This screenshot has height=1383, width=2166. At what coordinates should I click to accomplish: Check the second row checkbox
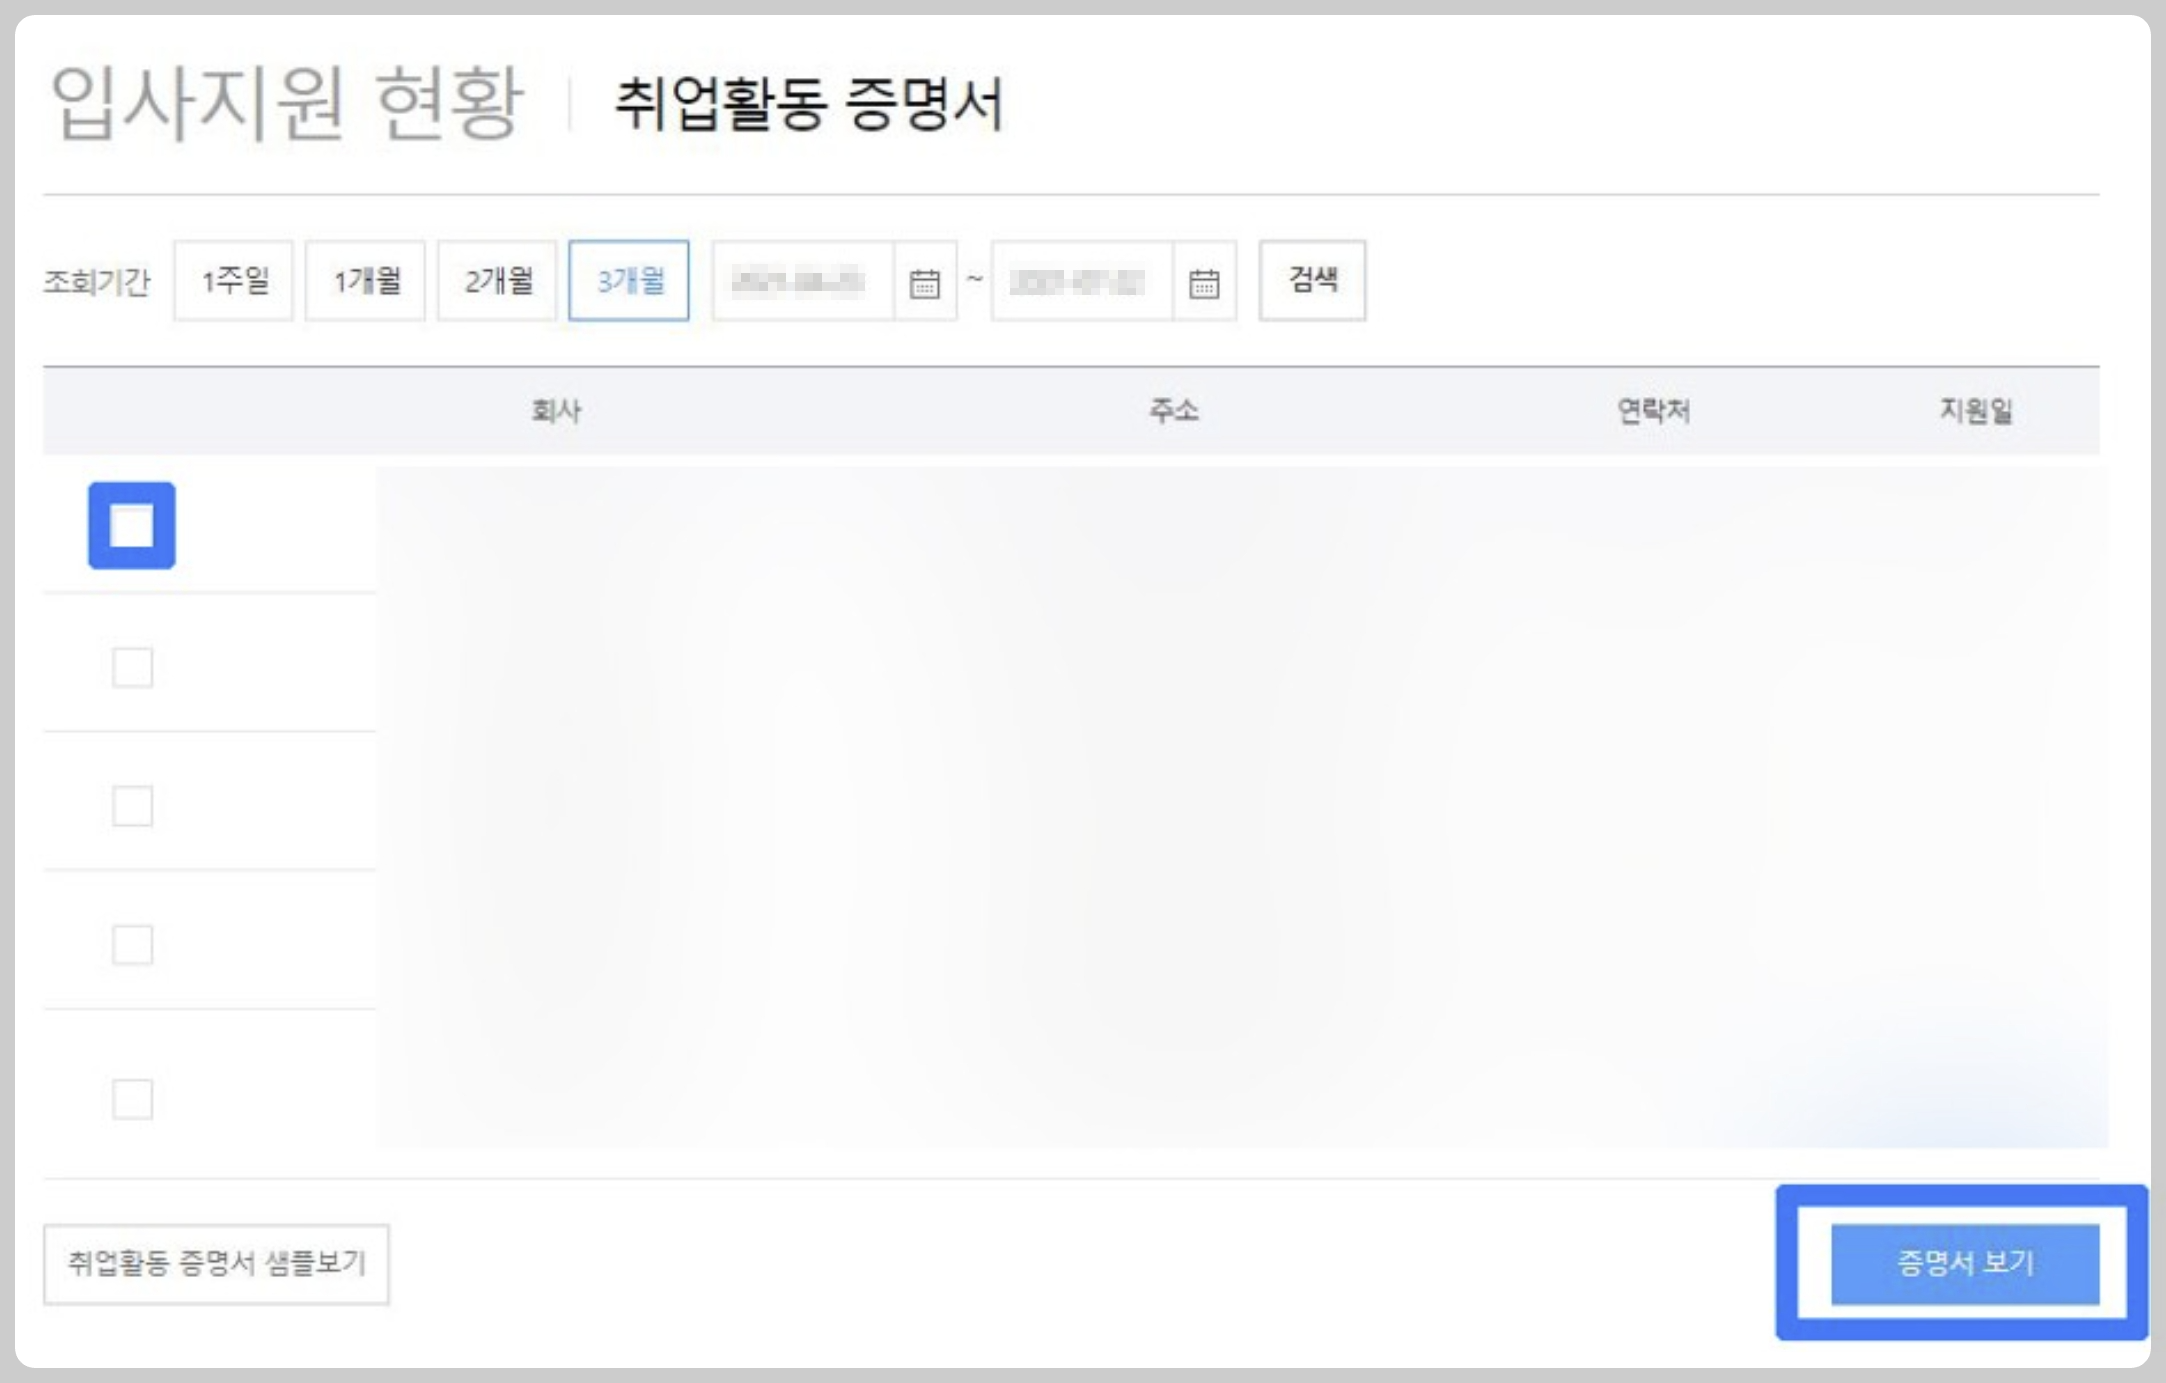pos(132,667)
